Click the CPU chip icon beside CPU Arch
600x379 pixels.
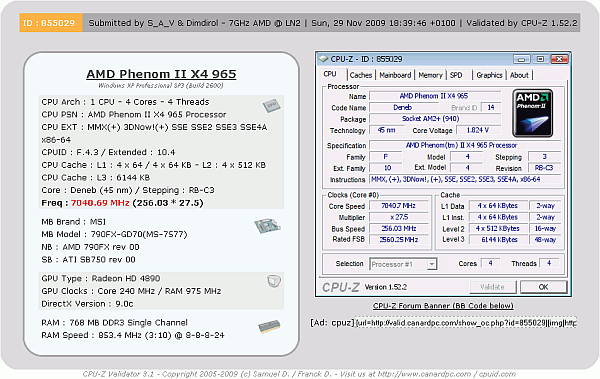(271, 105)
